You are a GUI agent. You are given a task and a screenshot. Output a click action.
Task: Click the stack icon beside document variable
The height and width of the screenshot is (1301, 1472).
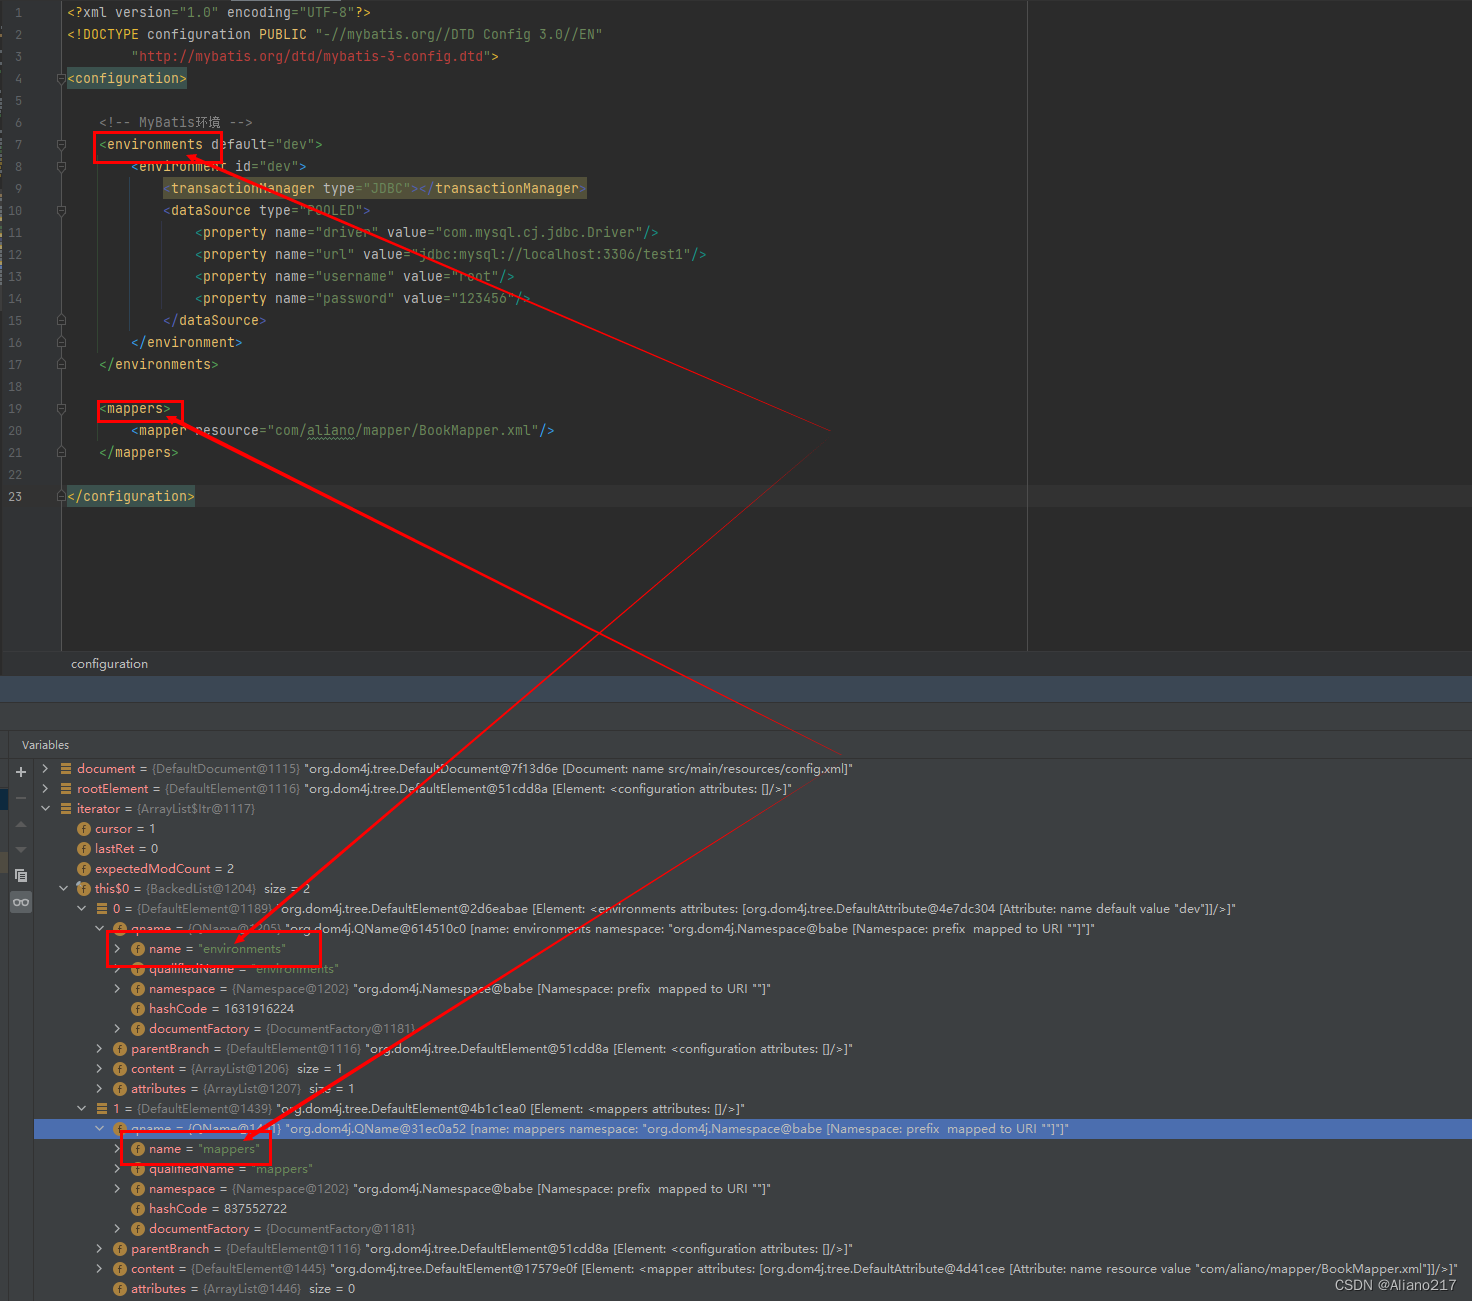point(66,769)
